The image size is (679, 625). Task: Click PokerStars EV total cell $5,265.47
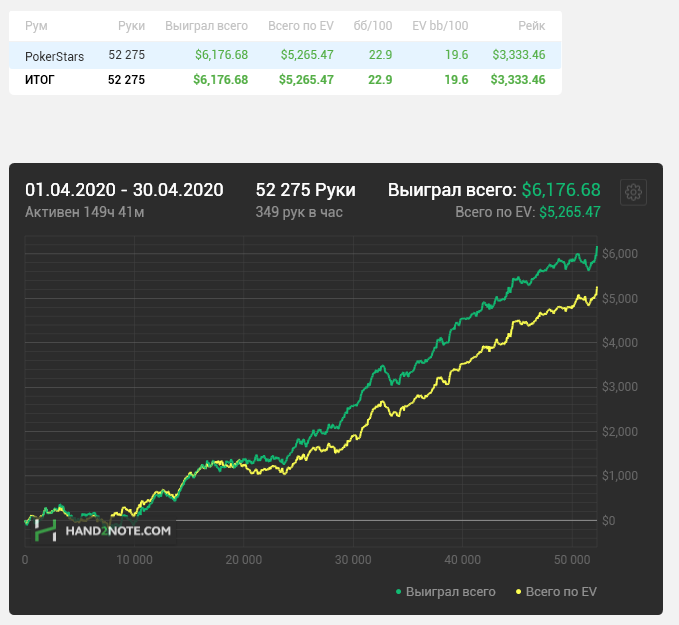(307, 55)
